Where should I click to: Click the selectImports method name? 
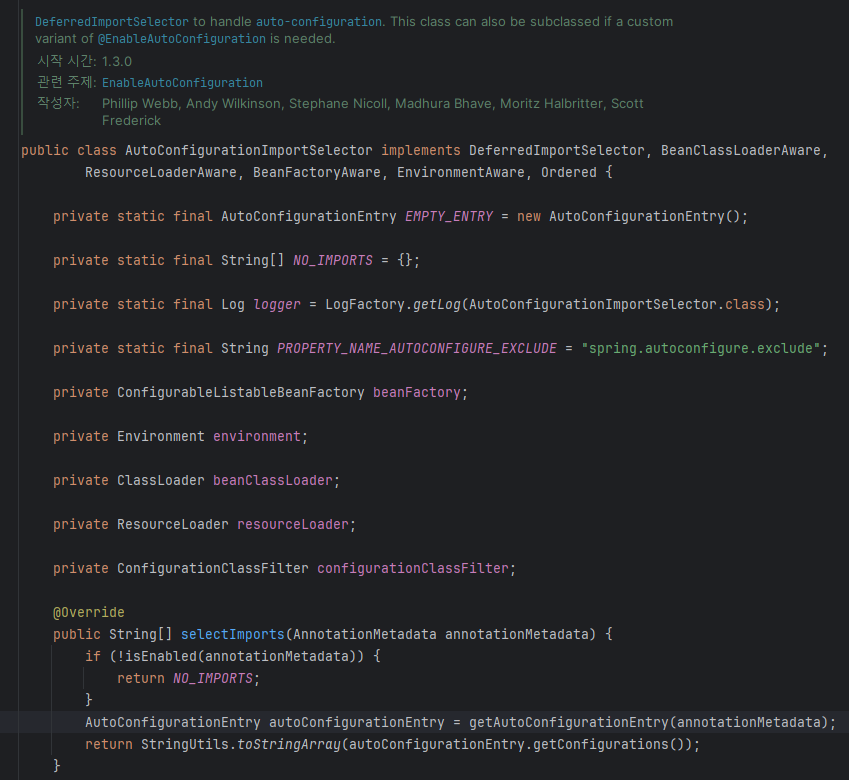(232, 634)
